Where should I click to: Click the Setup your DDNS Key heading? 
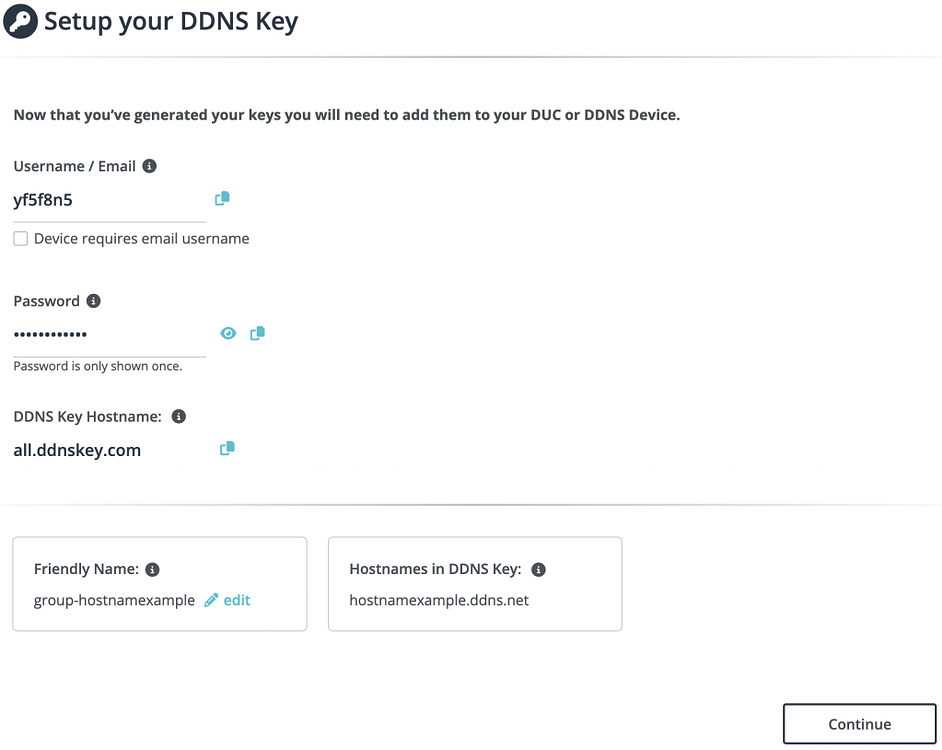(171, 21)
